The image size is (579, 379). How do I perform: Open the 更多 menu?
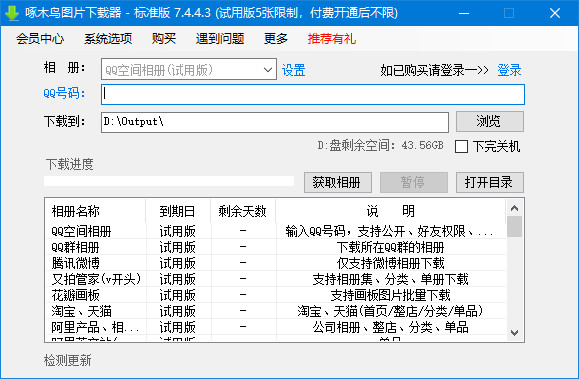click(276, 38)
